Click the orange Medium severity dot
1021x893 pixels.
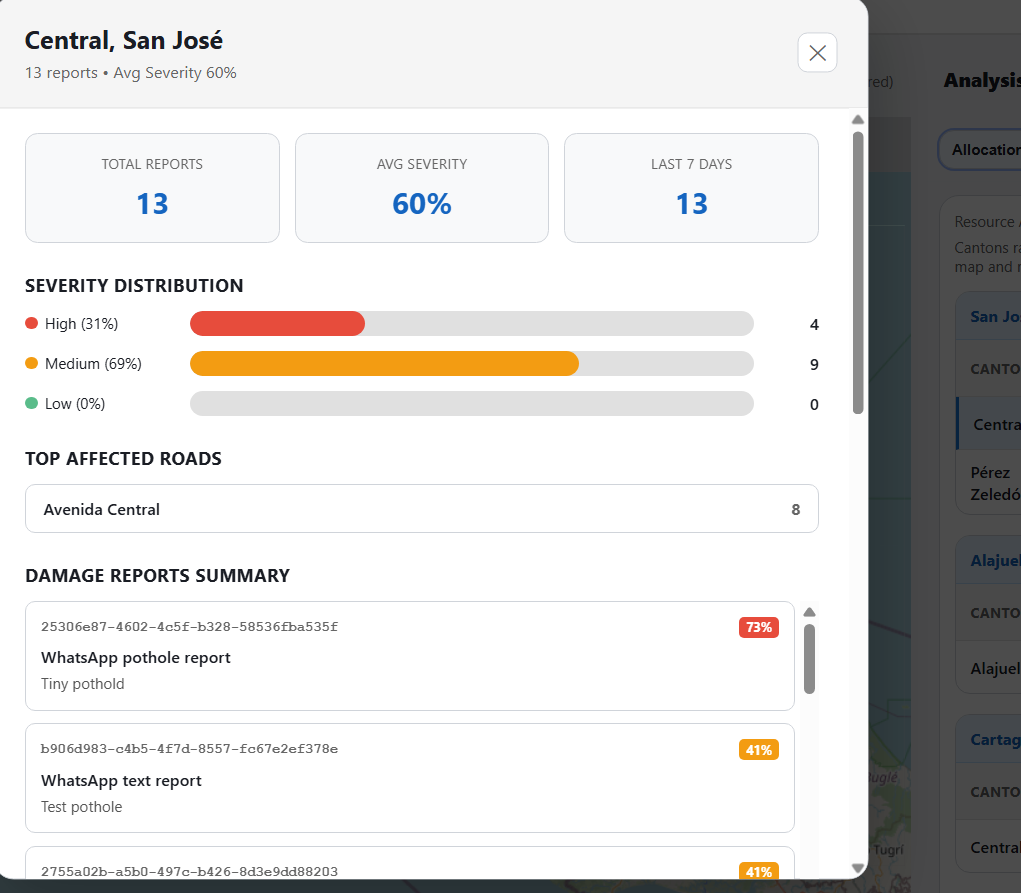point(31,363)
